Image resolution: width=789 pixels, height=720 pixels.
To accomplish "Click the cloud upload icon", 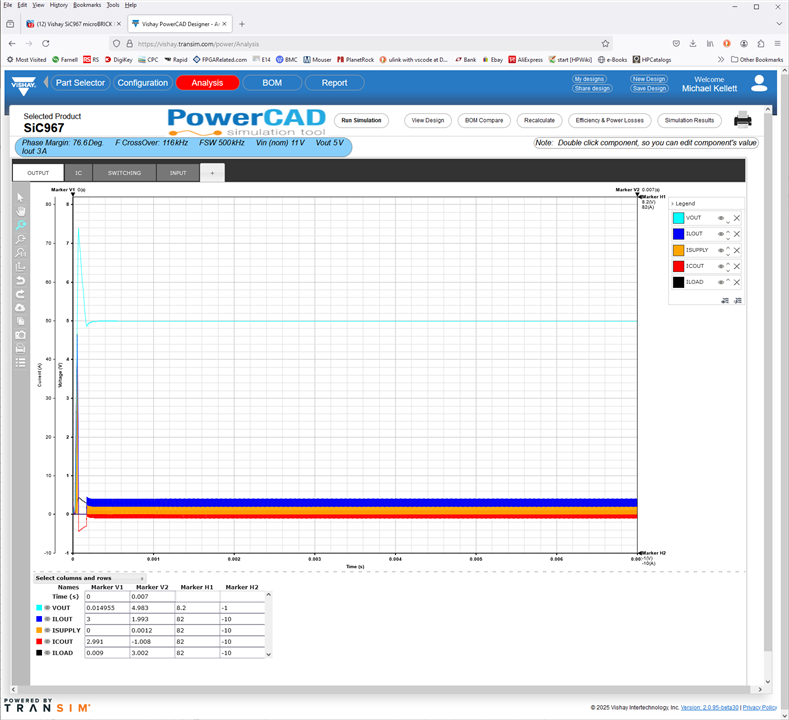I will [x=20, y=307].
